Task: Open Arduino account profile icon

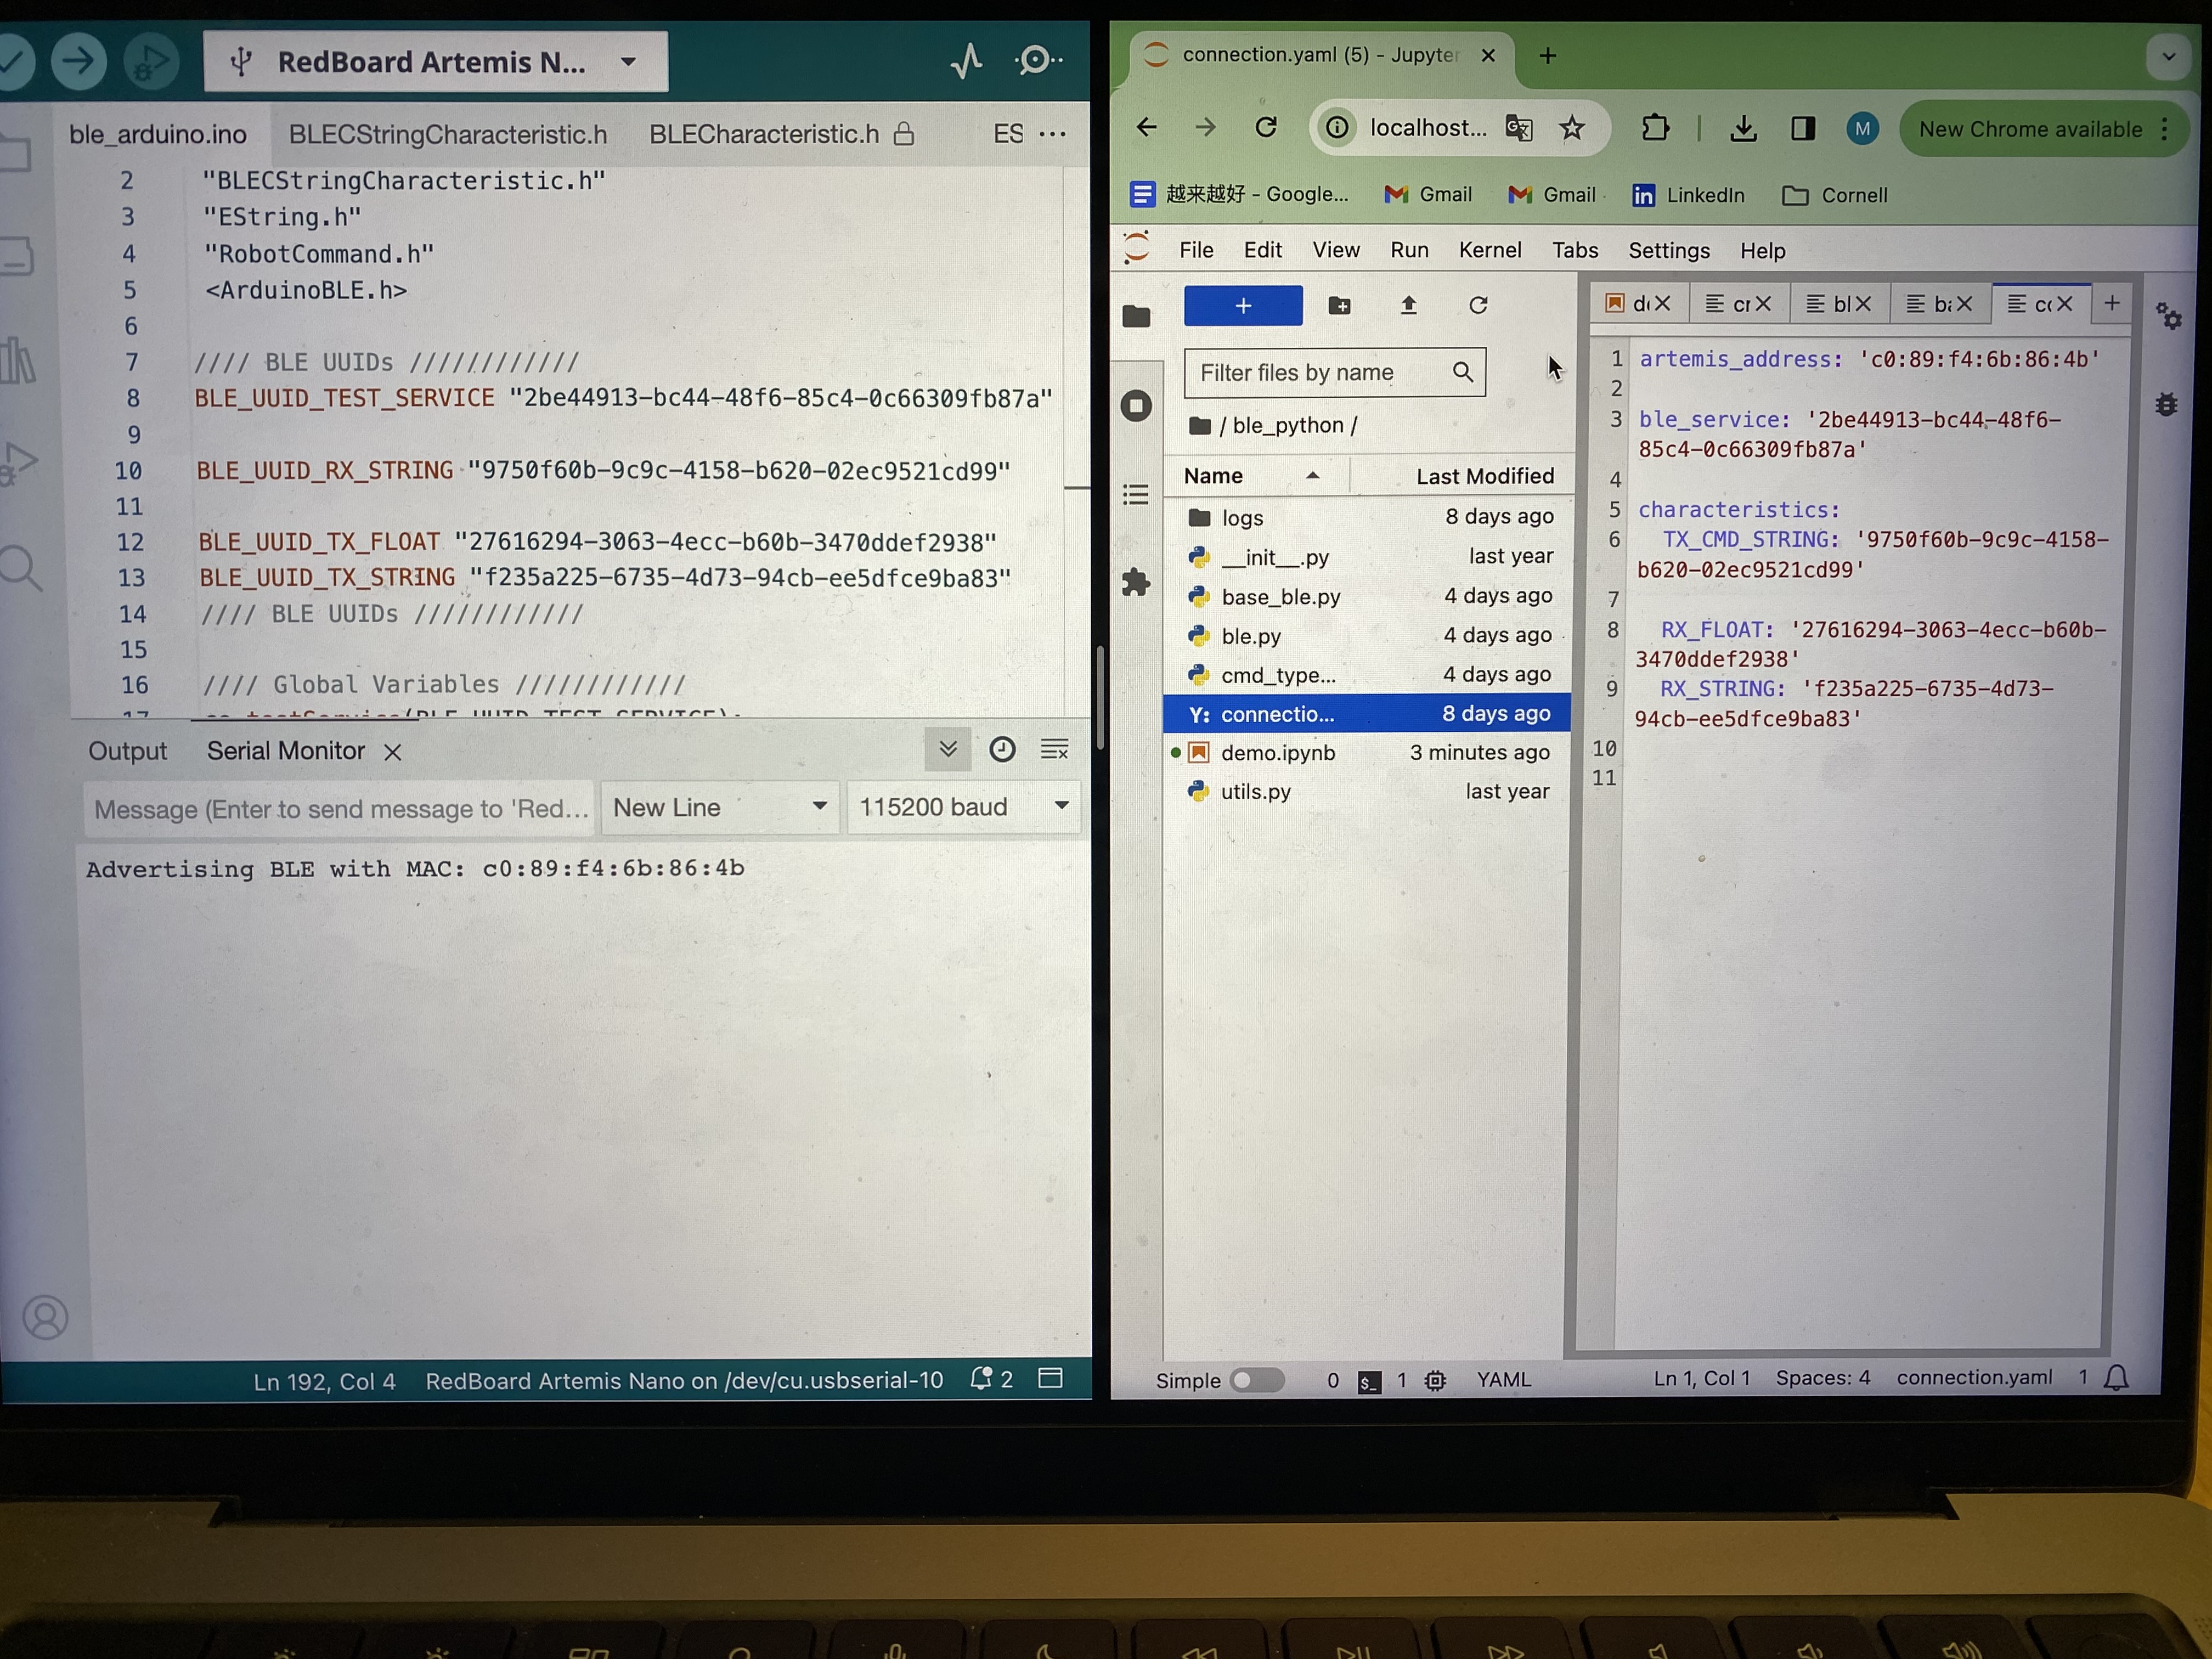Action: pyautogui.click(x=46, y=1318)
